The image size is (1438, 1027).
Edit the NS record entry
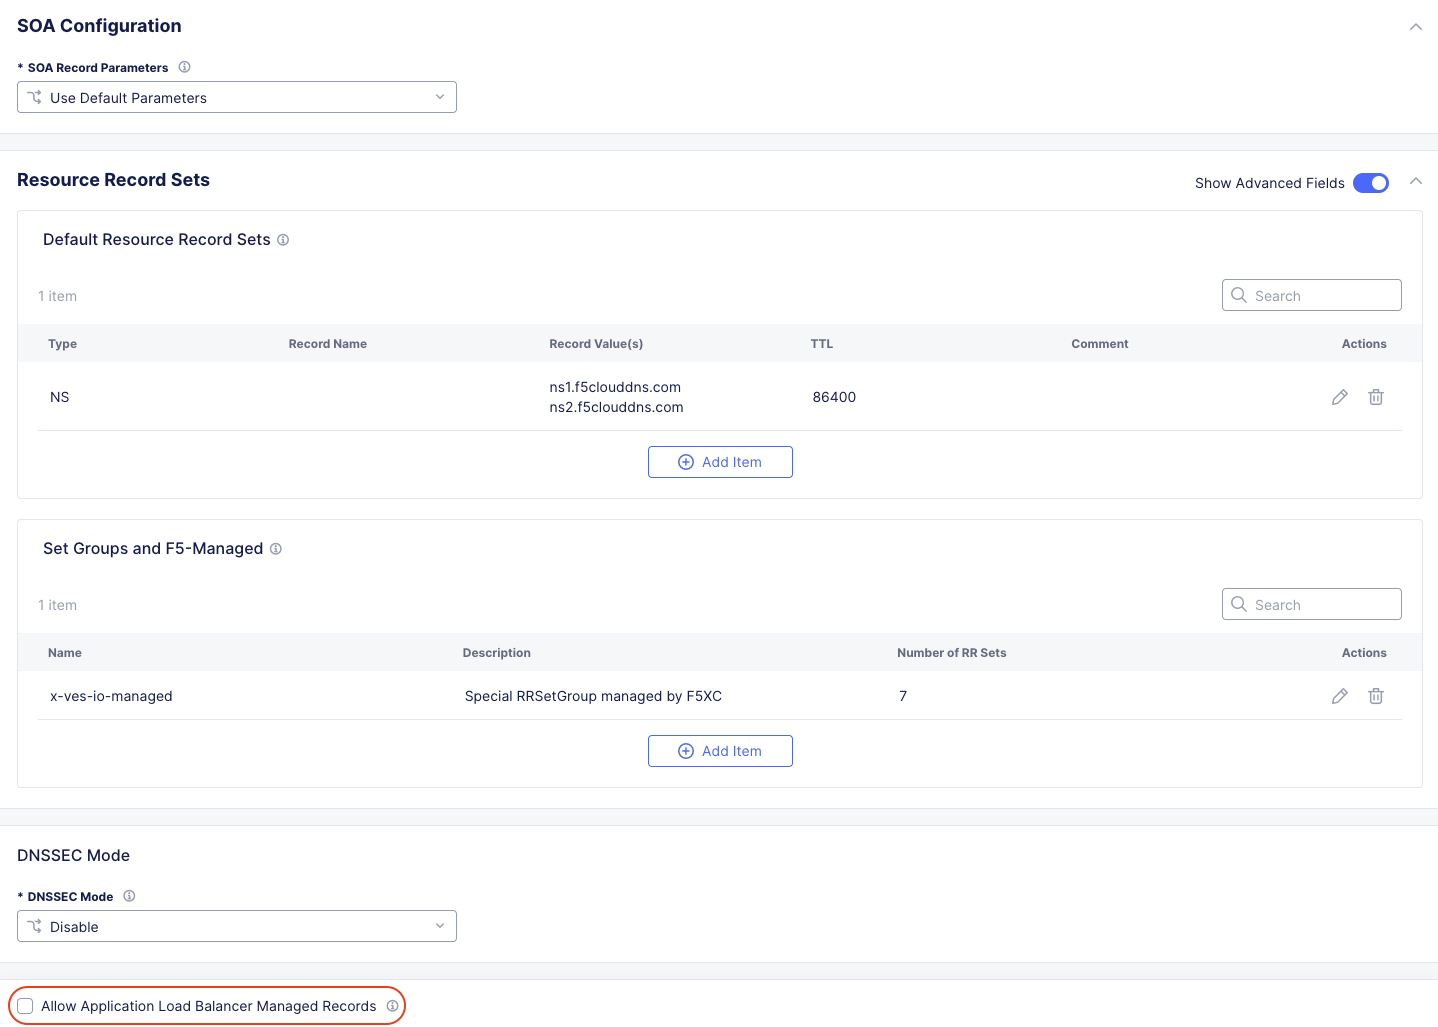pyautogui.click(x=1339, y=397)
